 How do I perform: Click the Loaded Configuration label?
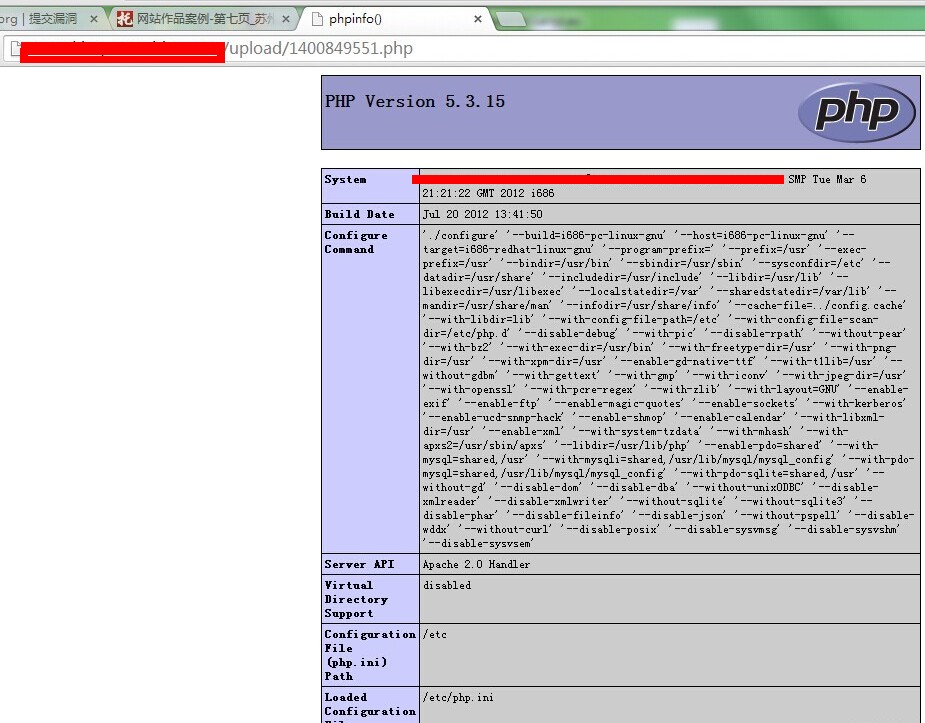click(370, 706)
